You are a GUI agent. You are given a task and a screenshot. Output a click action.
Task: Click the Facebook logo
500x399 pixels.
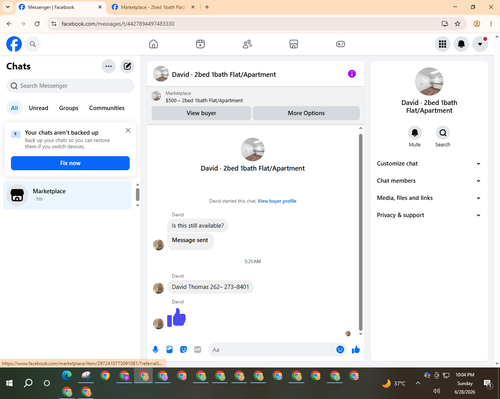14,44
